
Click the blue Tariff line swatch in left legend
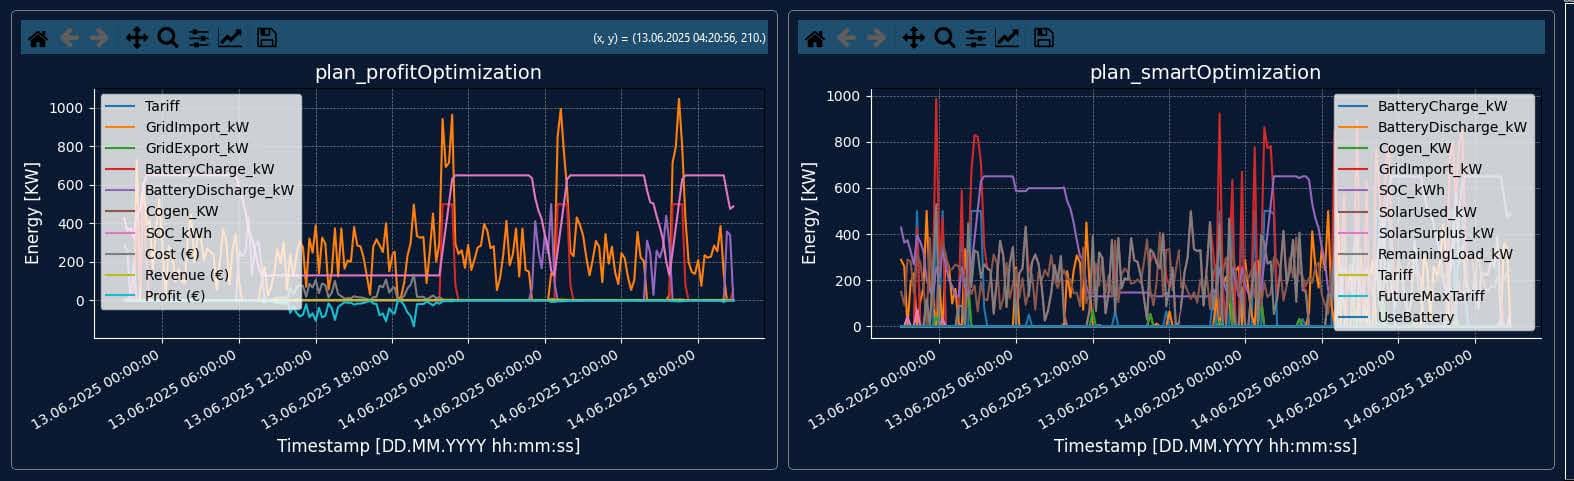tap(120, 106)
